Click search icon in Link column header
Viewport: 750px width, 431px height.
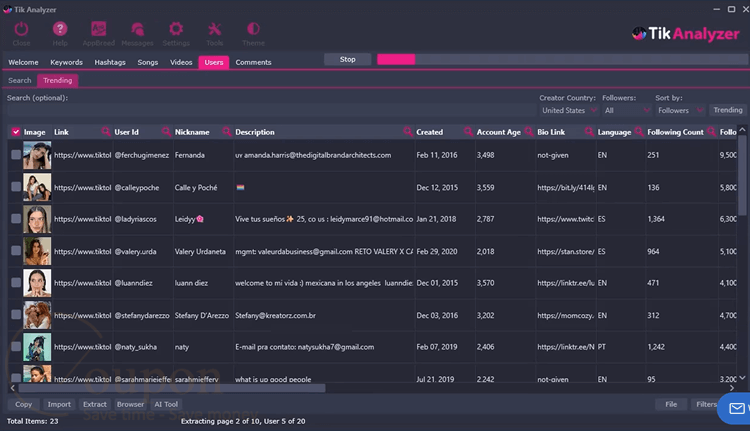[x=106, y=132]
